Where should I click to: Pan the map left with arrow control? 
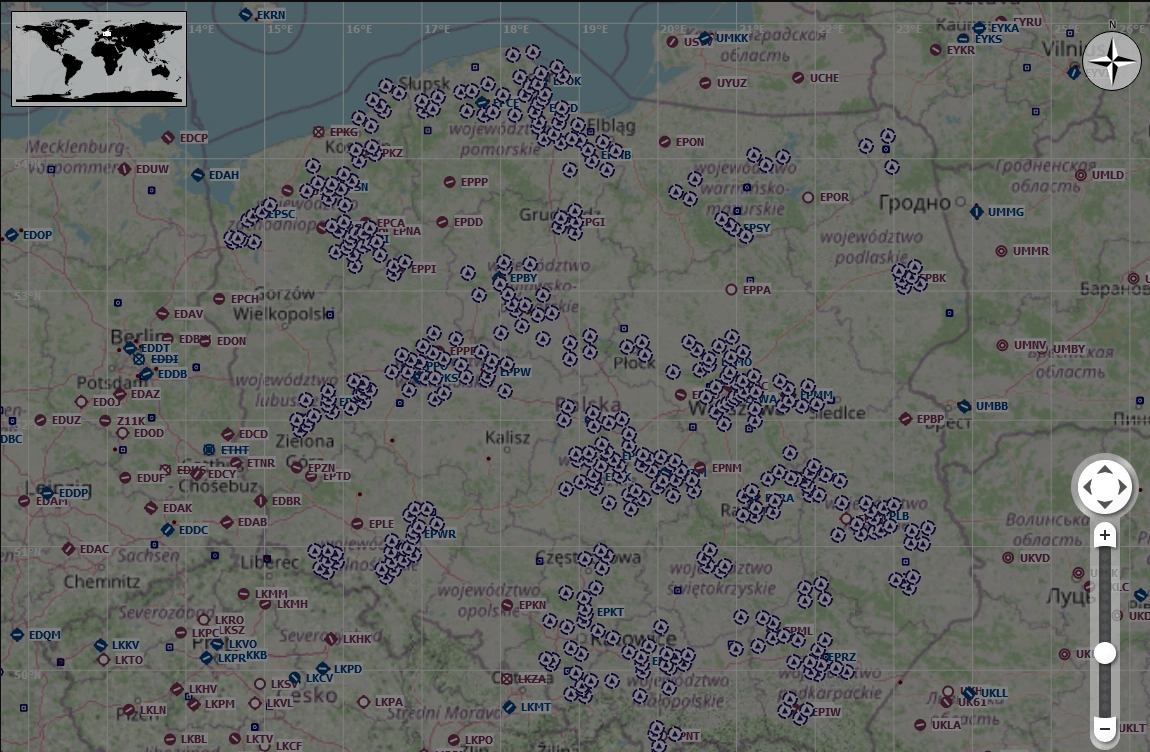(x=1087, y=488)
